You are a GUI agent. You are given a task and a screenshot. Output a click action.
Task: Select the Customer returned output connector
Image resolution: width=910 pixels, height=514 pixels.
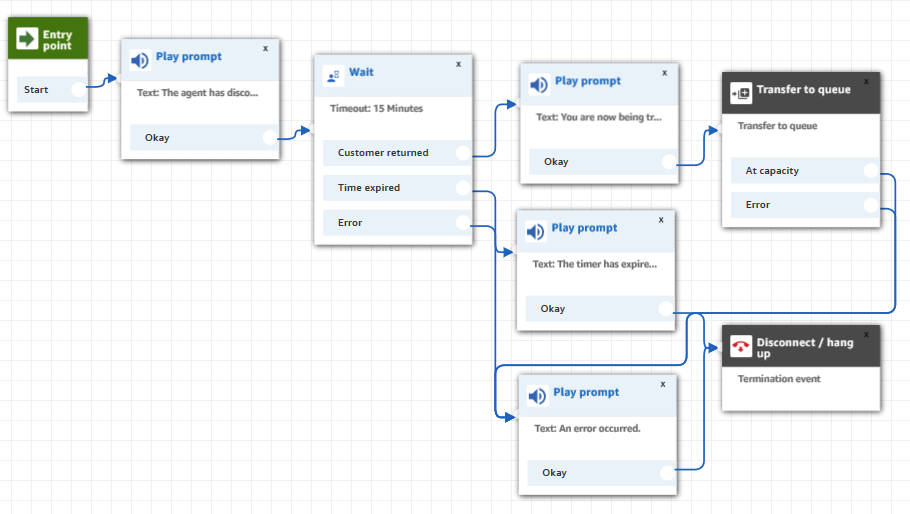click(x=462, y=153)
